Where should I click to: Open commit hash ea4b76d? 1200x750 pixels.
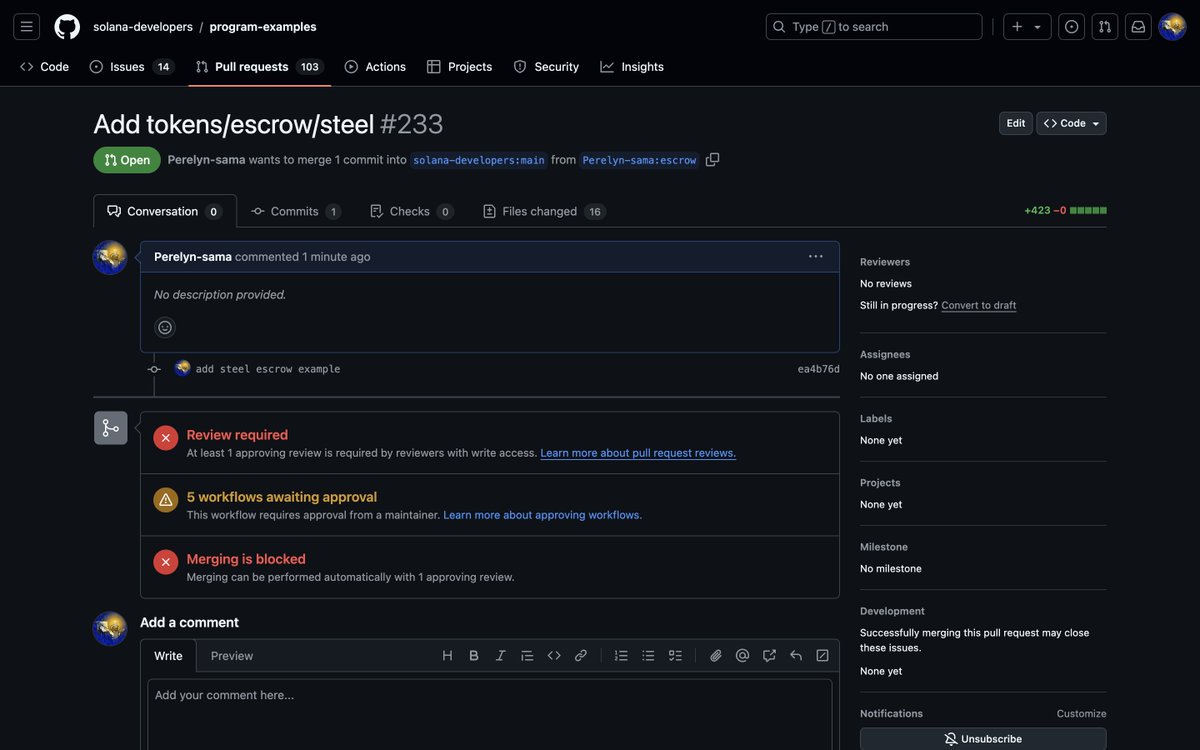tap(819, 369)
